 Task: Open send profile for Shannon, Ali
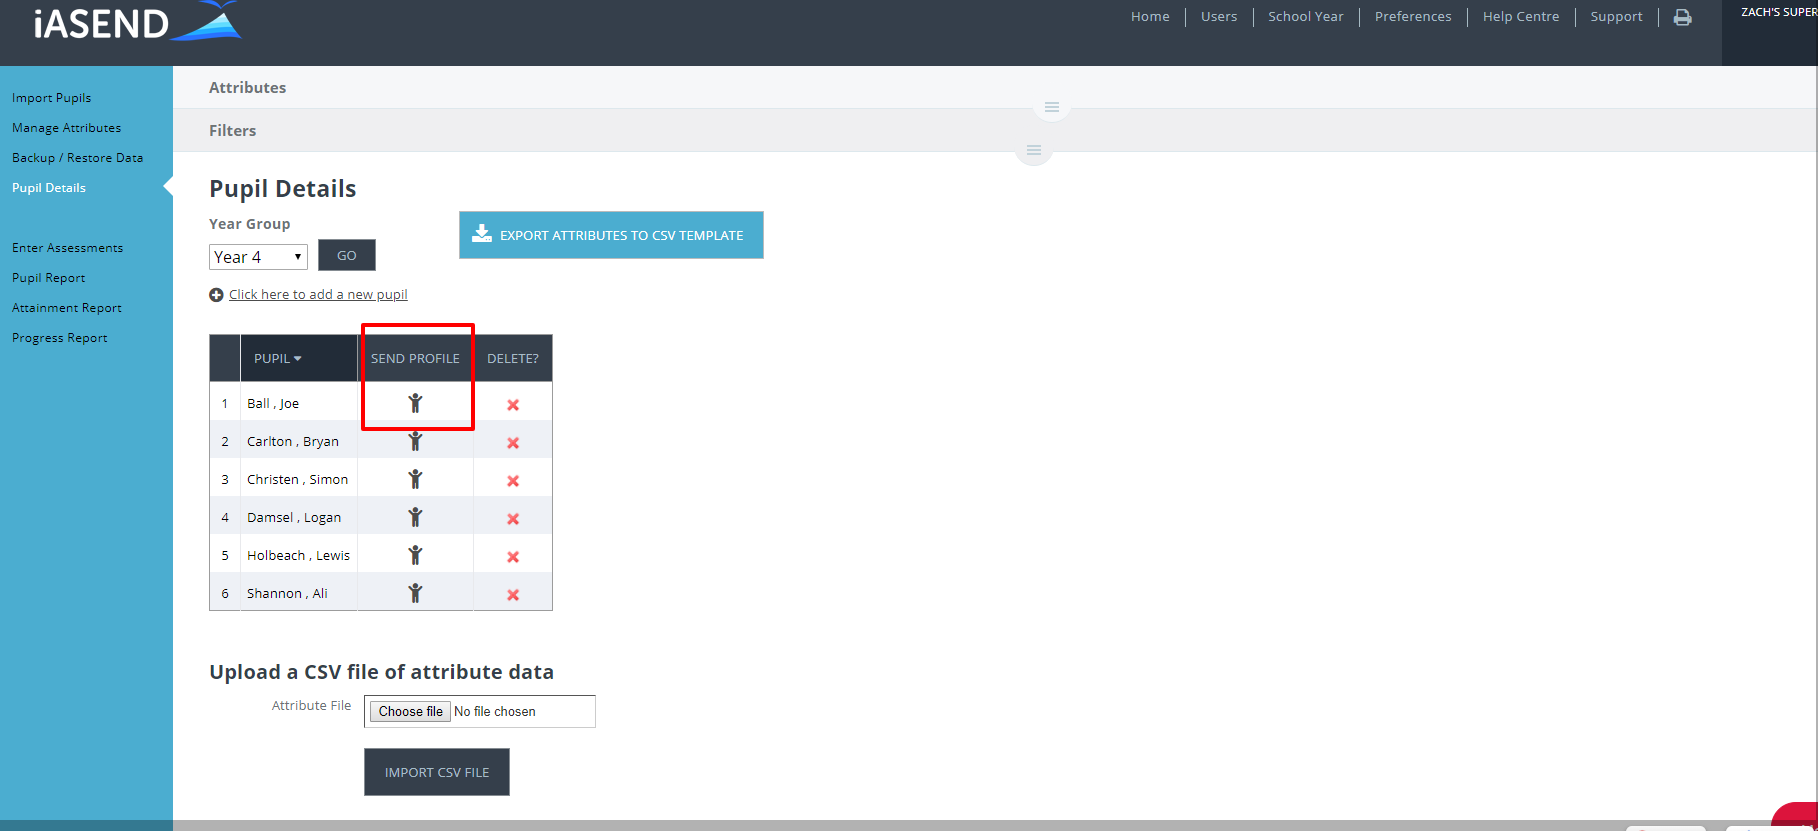pos(415,593)
